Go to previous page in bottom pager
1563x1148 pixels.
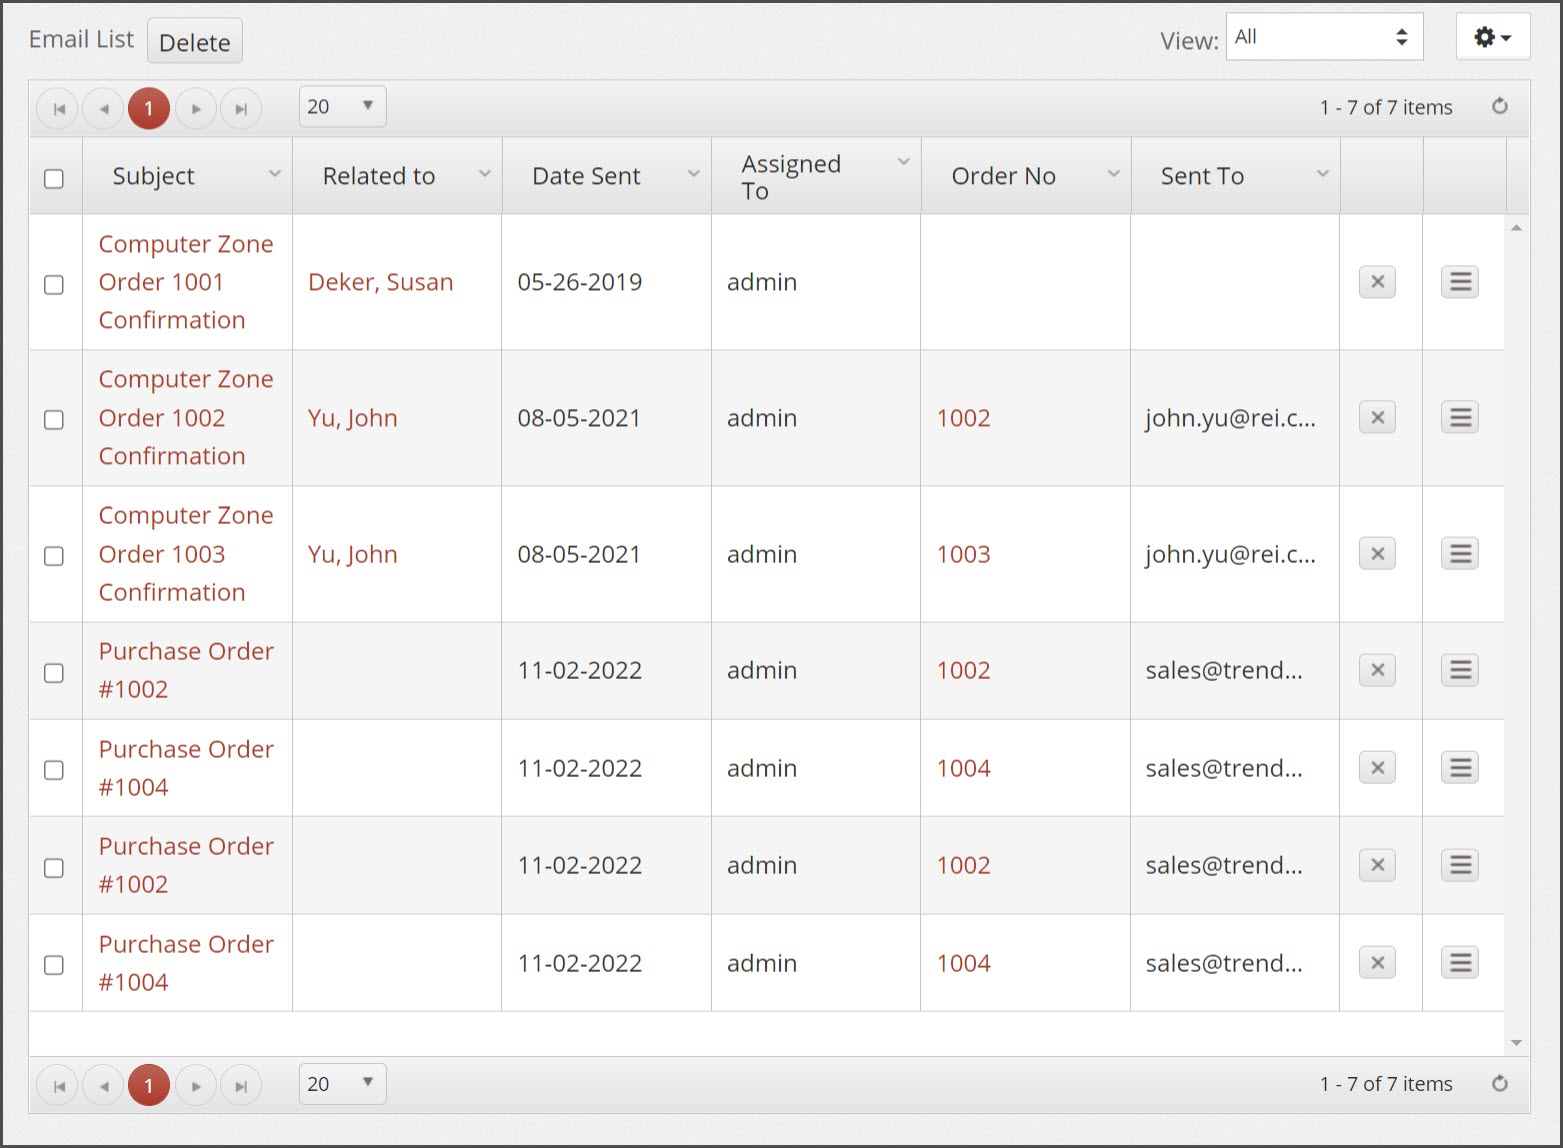[x=103, y=1085]
